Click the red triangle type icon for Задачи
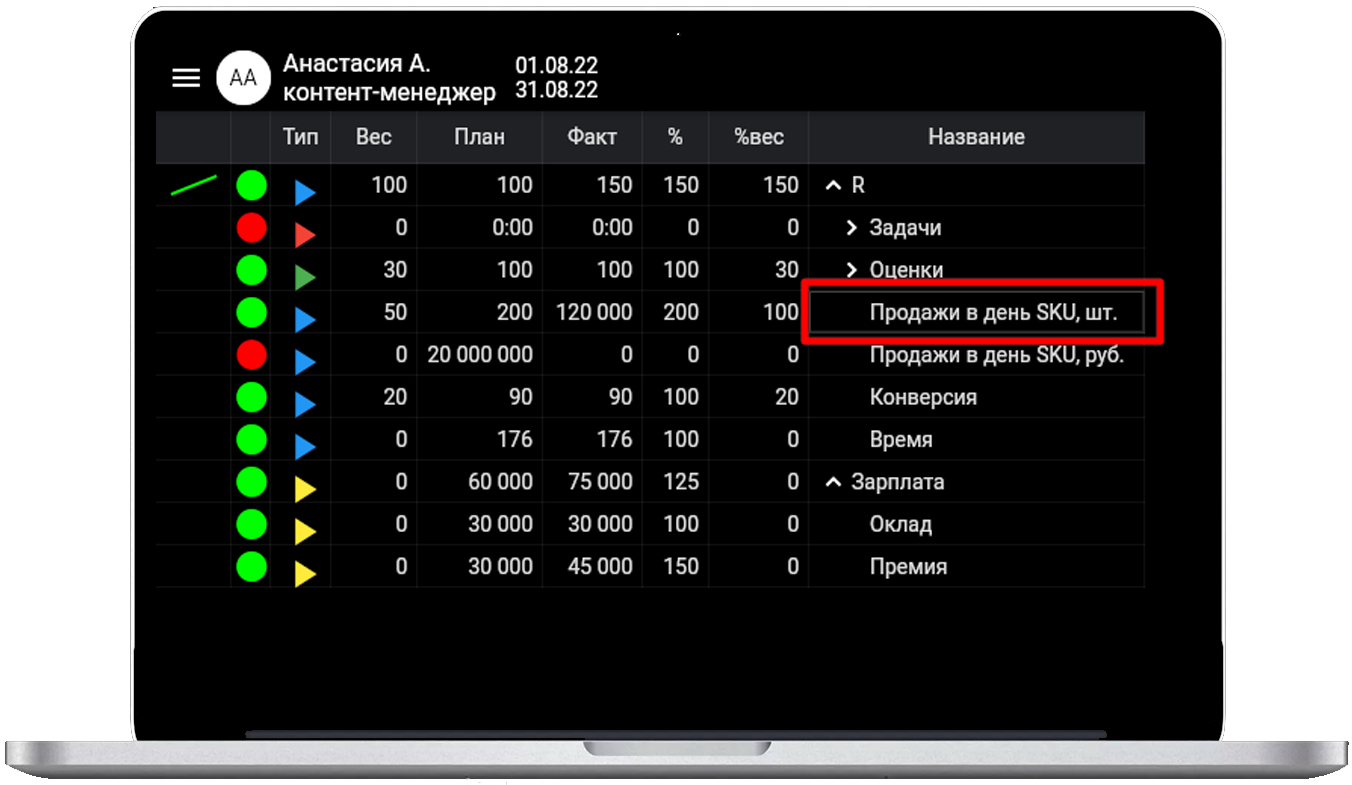The height and width of the screenshot is (785, 1352). [x=305, y=235]
